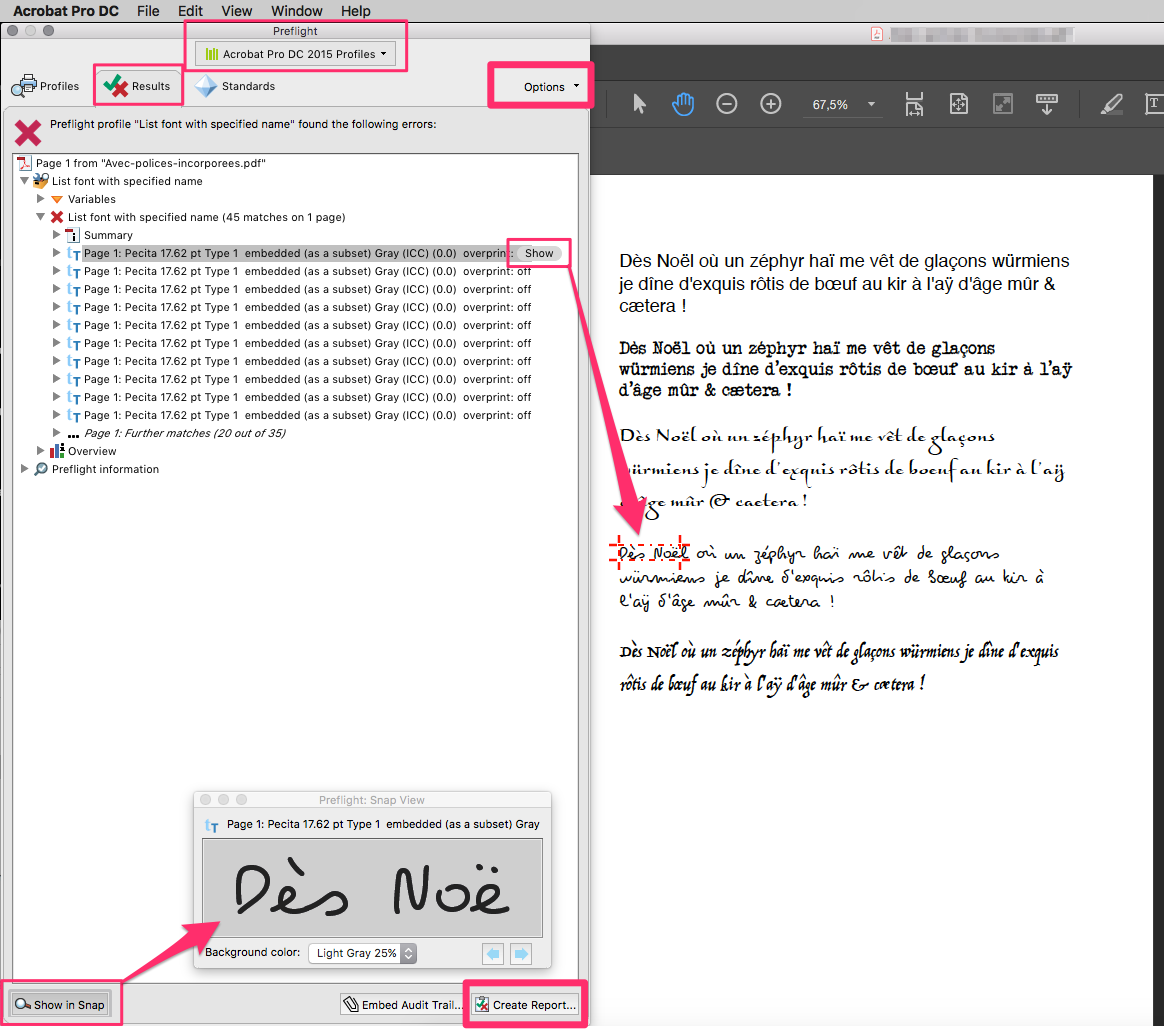Click the full screen mode icon
Screen dimensions: 1164x1029
pos(1002,103)
